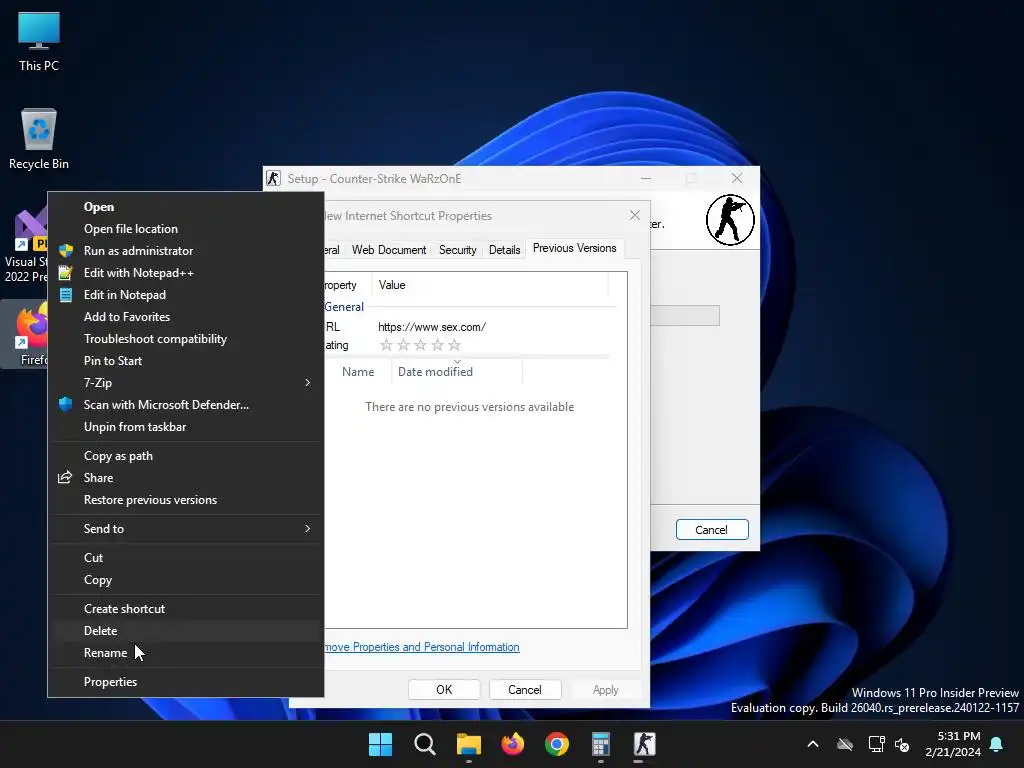Switch to the Details tab
The width and height of the screenshot is (1024, 768).
click(x=504, y=250)
